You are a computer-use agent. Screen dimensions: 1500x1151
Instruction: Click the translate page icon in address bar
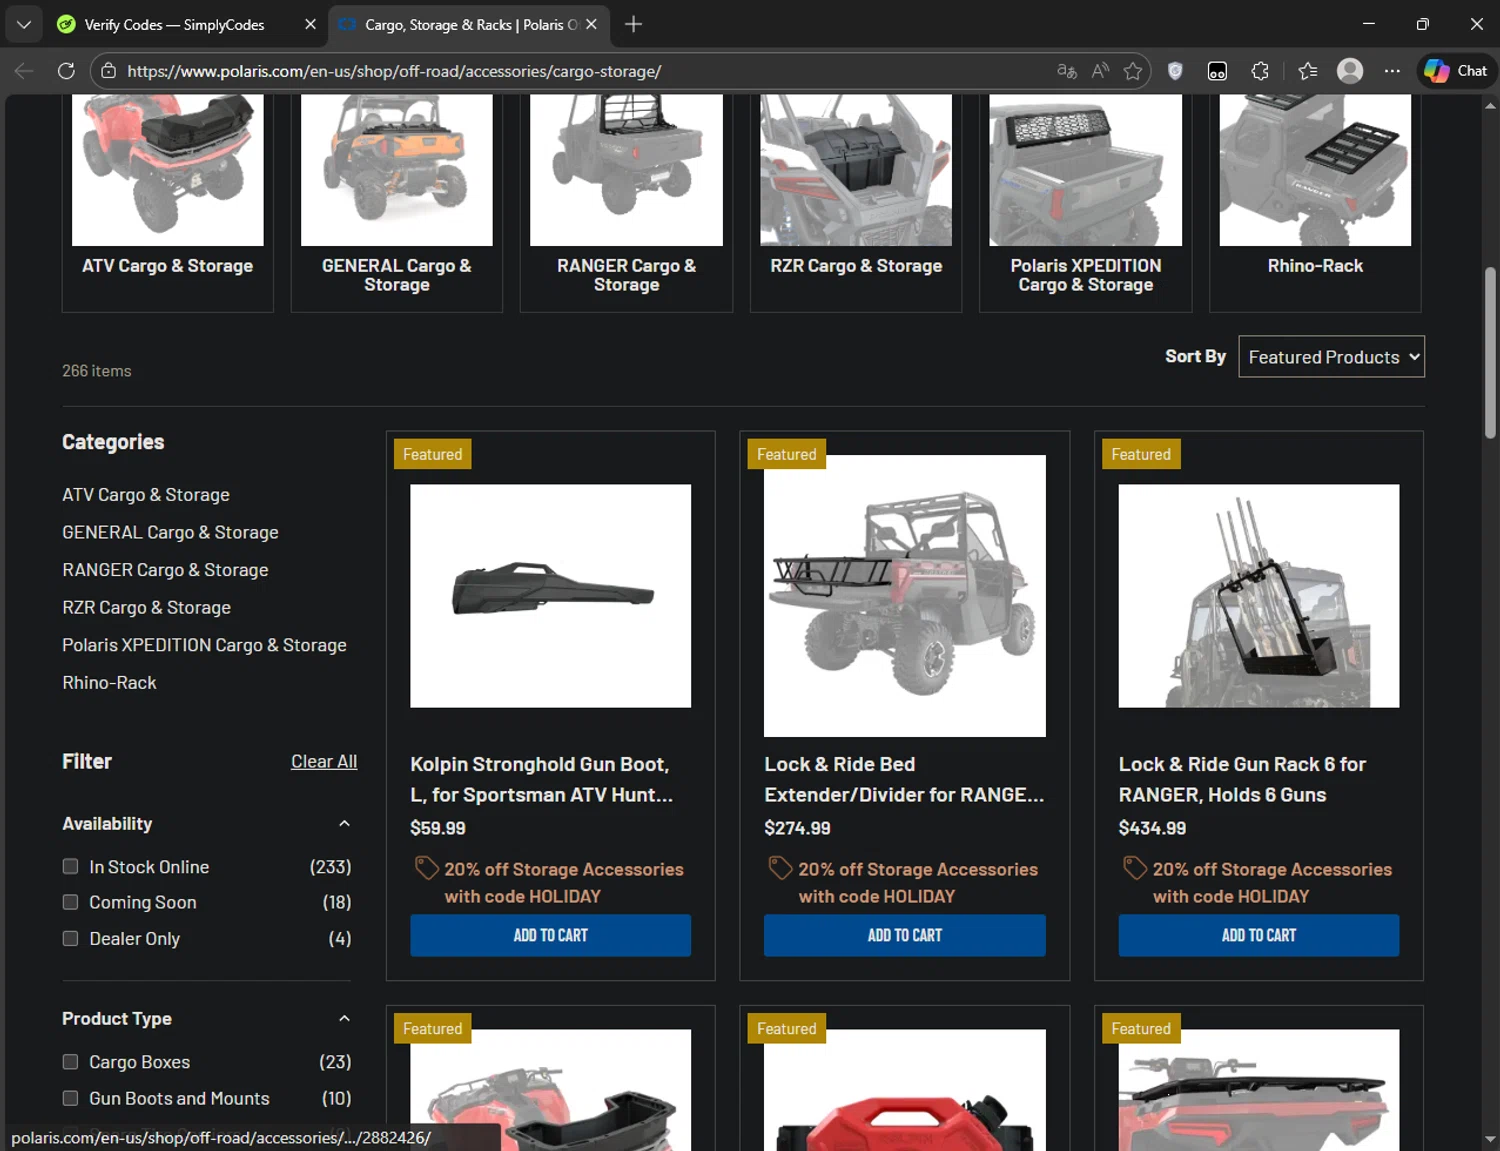[x=1066, y=71]
